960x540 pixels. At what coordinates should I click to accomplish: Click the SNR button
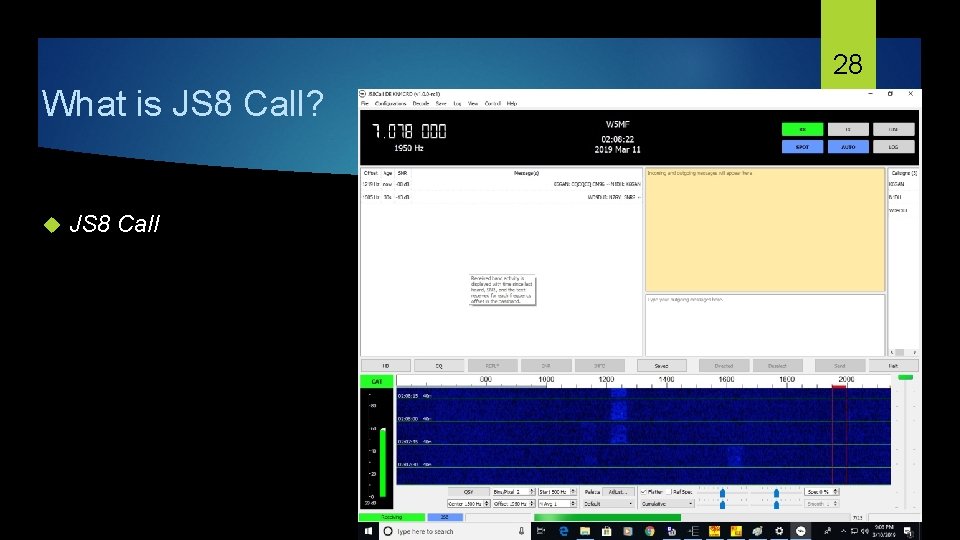click(546, 366)
